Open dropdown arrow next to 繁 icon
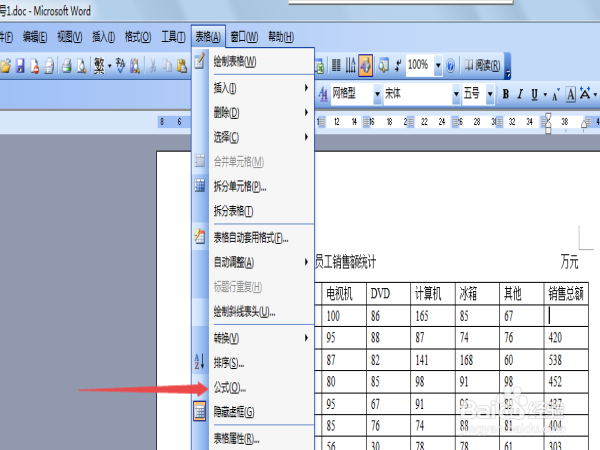Viewport: 600px width, 450px height. click(x=109, y=66)
